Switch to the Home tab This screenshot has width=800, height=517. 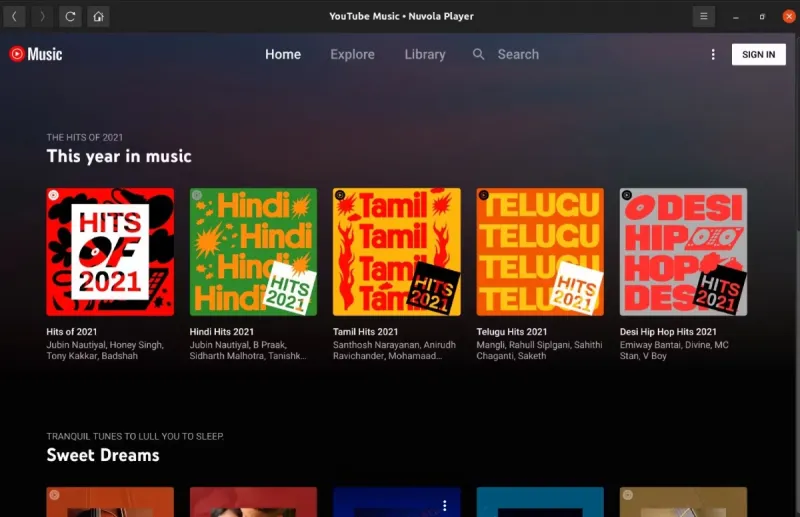283,54
